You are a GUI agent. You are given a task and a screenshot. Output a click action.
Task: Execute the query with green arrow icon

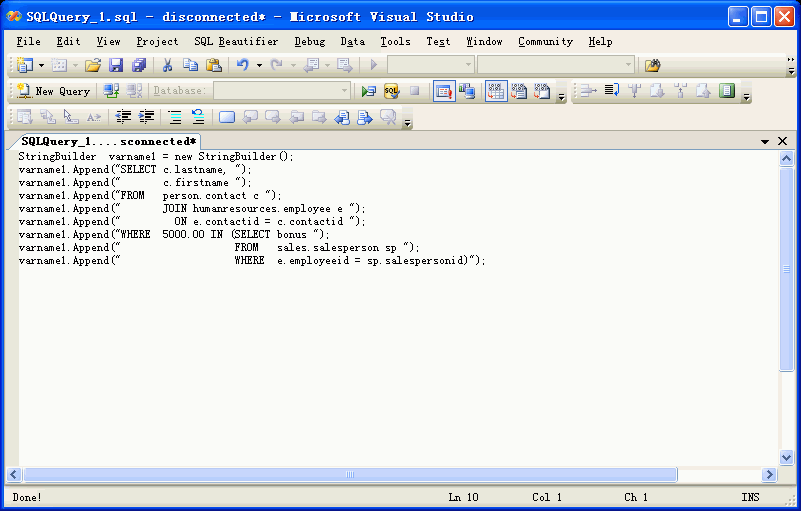(368, 91)
